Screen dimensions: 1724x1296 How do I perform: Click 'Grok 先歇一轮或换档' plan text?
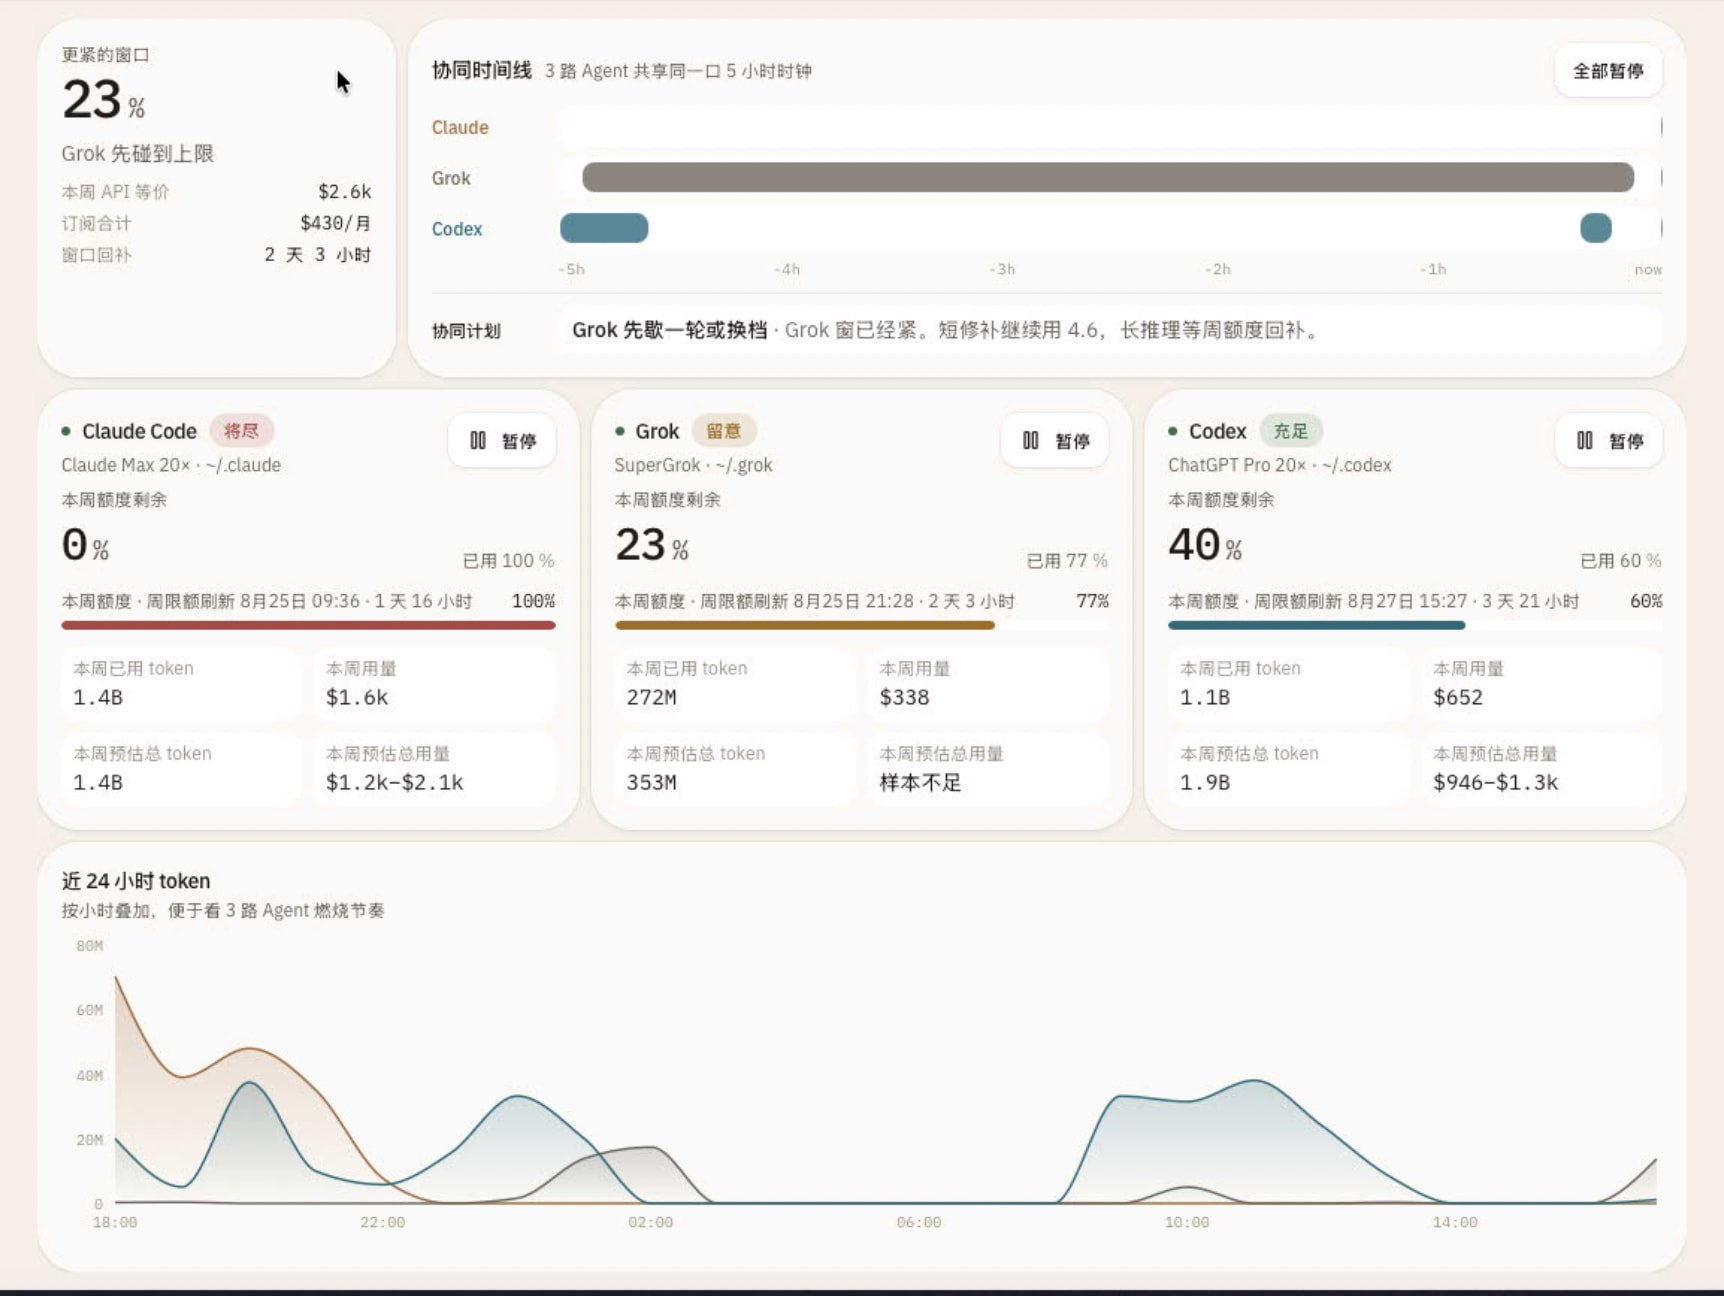pos(670,330)
